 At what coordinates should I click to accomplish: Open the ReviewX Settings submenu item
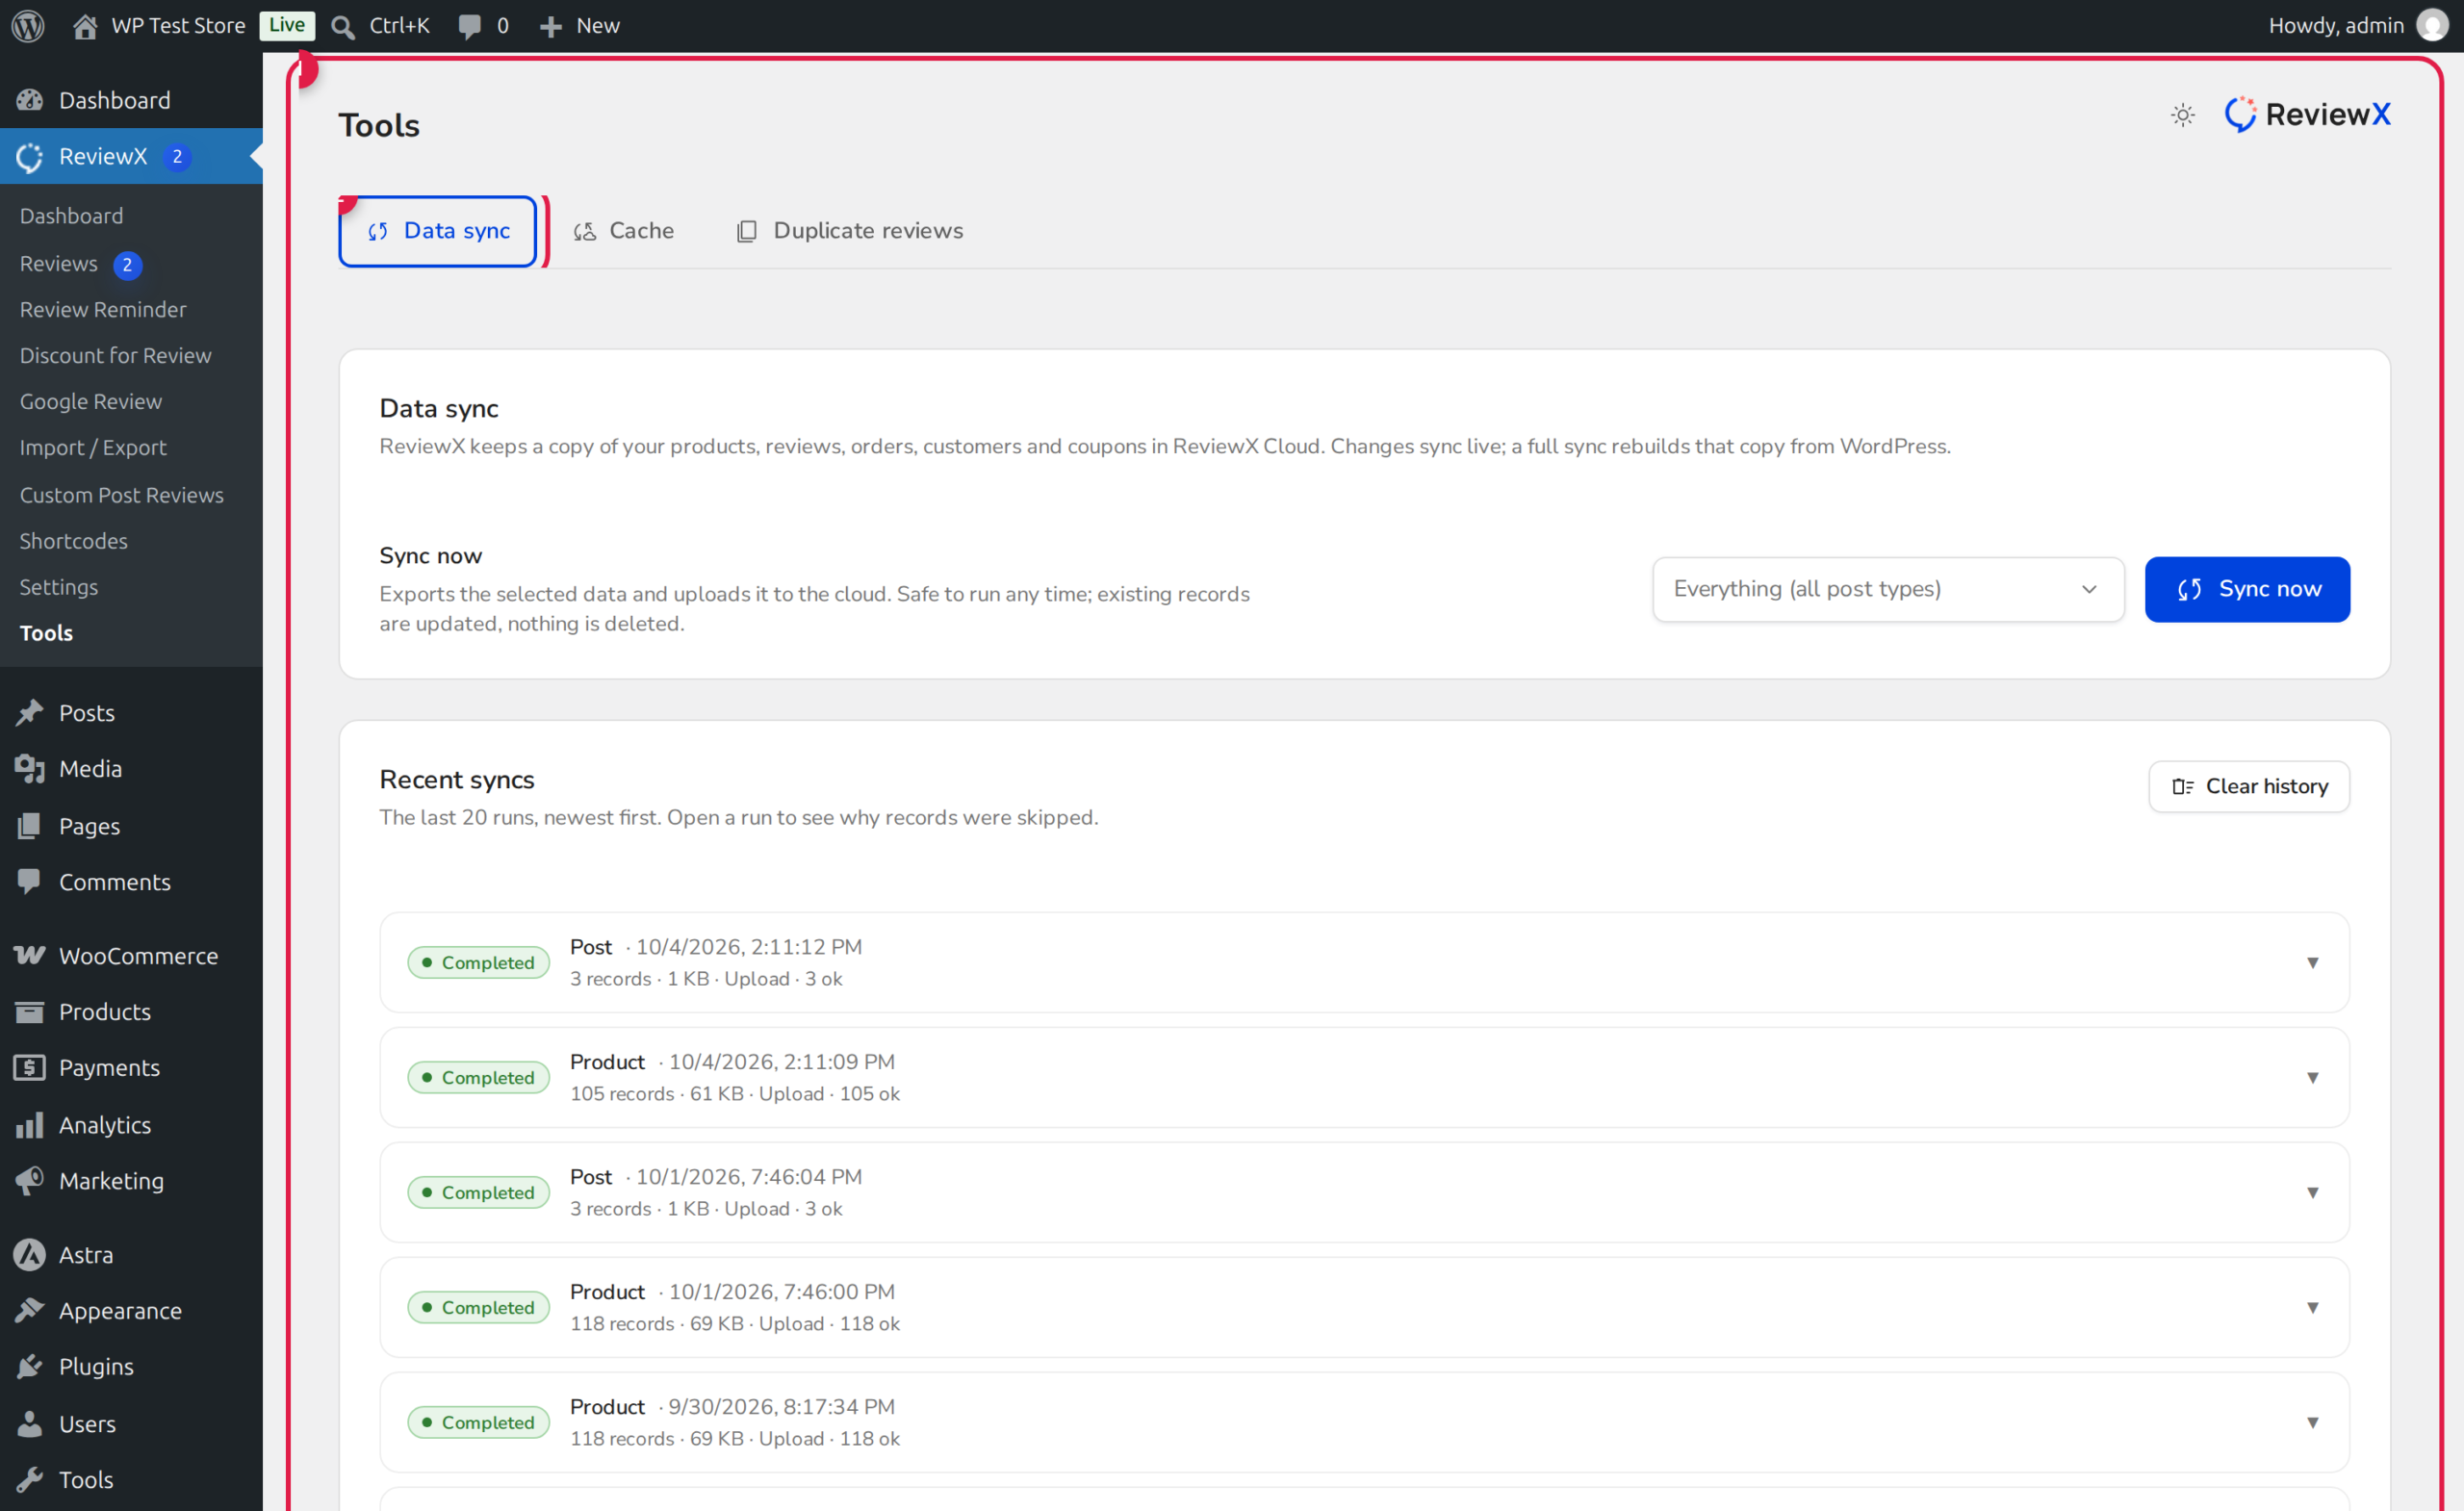click(x=131, y=587)
